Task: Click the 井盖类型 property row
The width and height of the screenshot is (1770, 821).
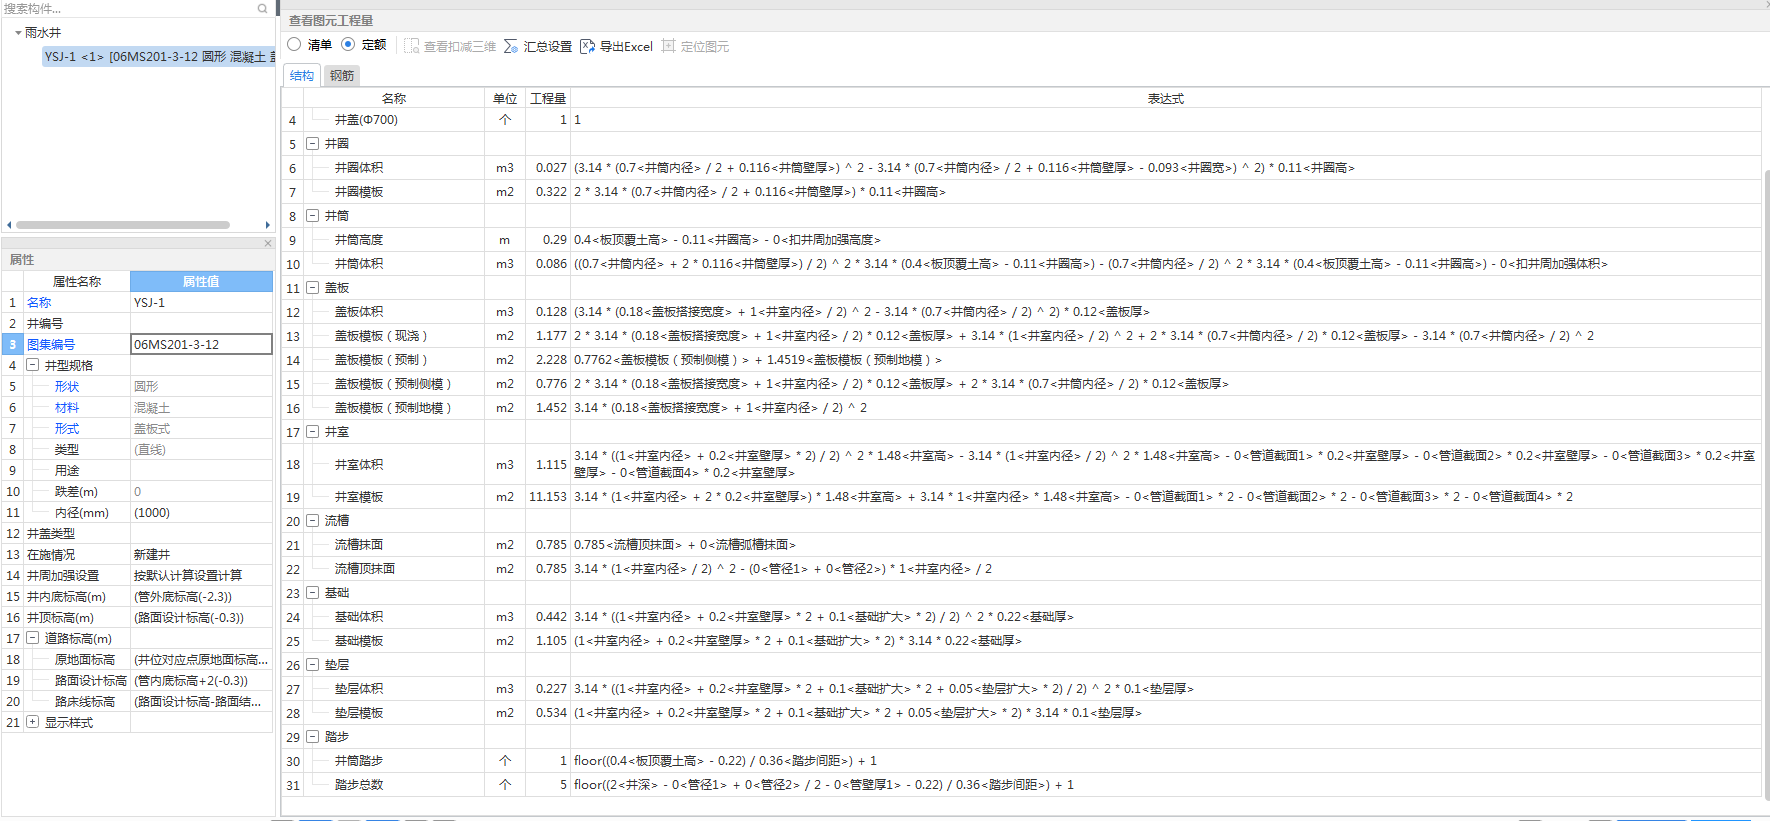Action: [138, 533]
